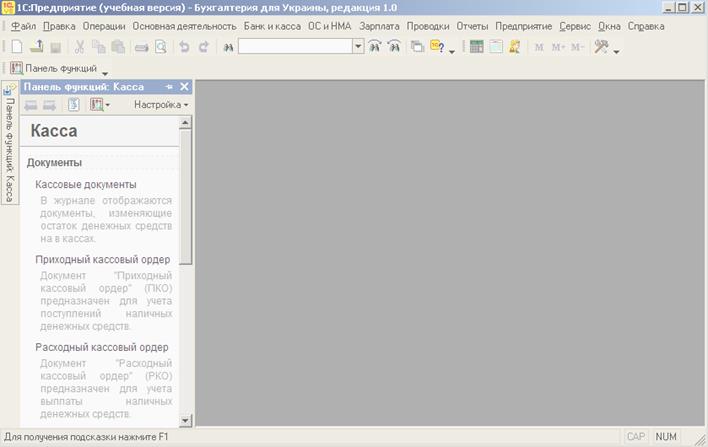Screen dimensions: 708x447
Task: Pin the Панель функций: Касса panel
Action: pyautogui.click(x=169, y=87)
